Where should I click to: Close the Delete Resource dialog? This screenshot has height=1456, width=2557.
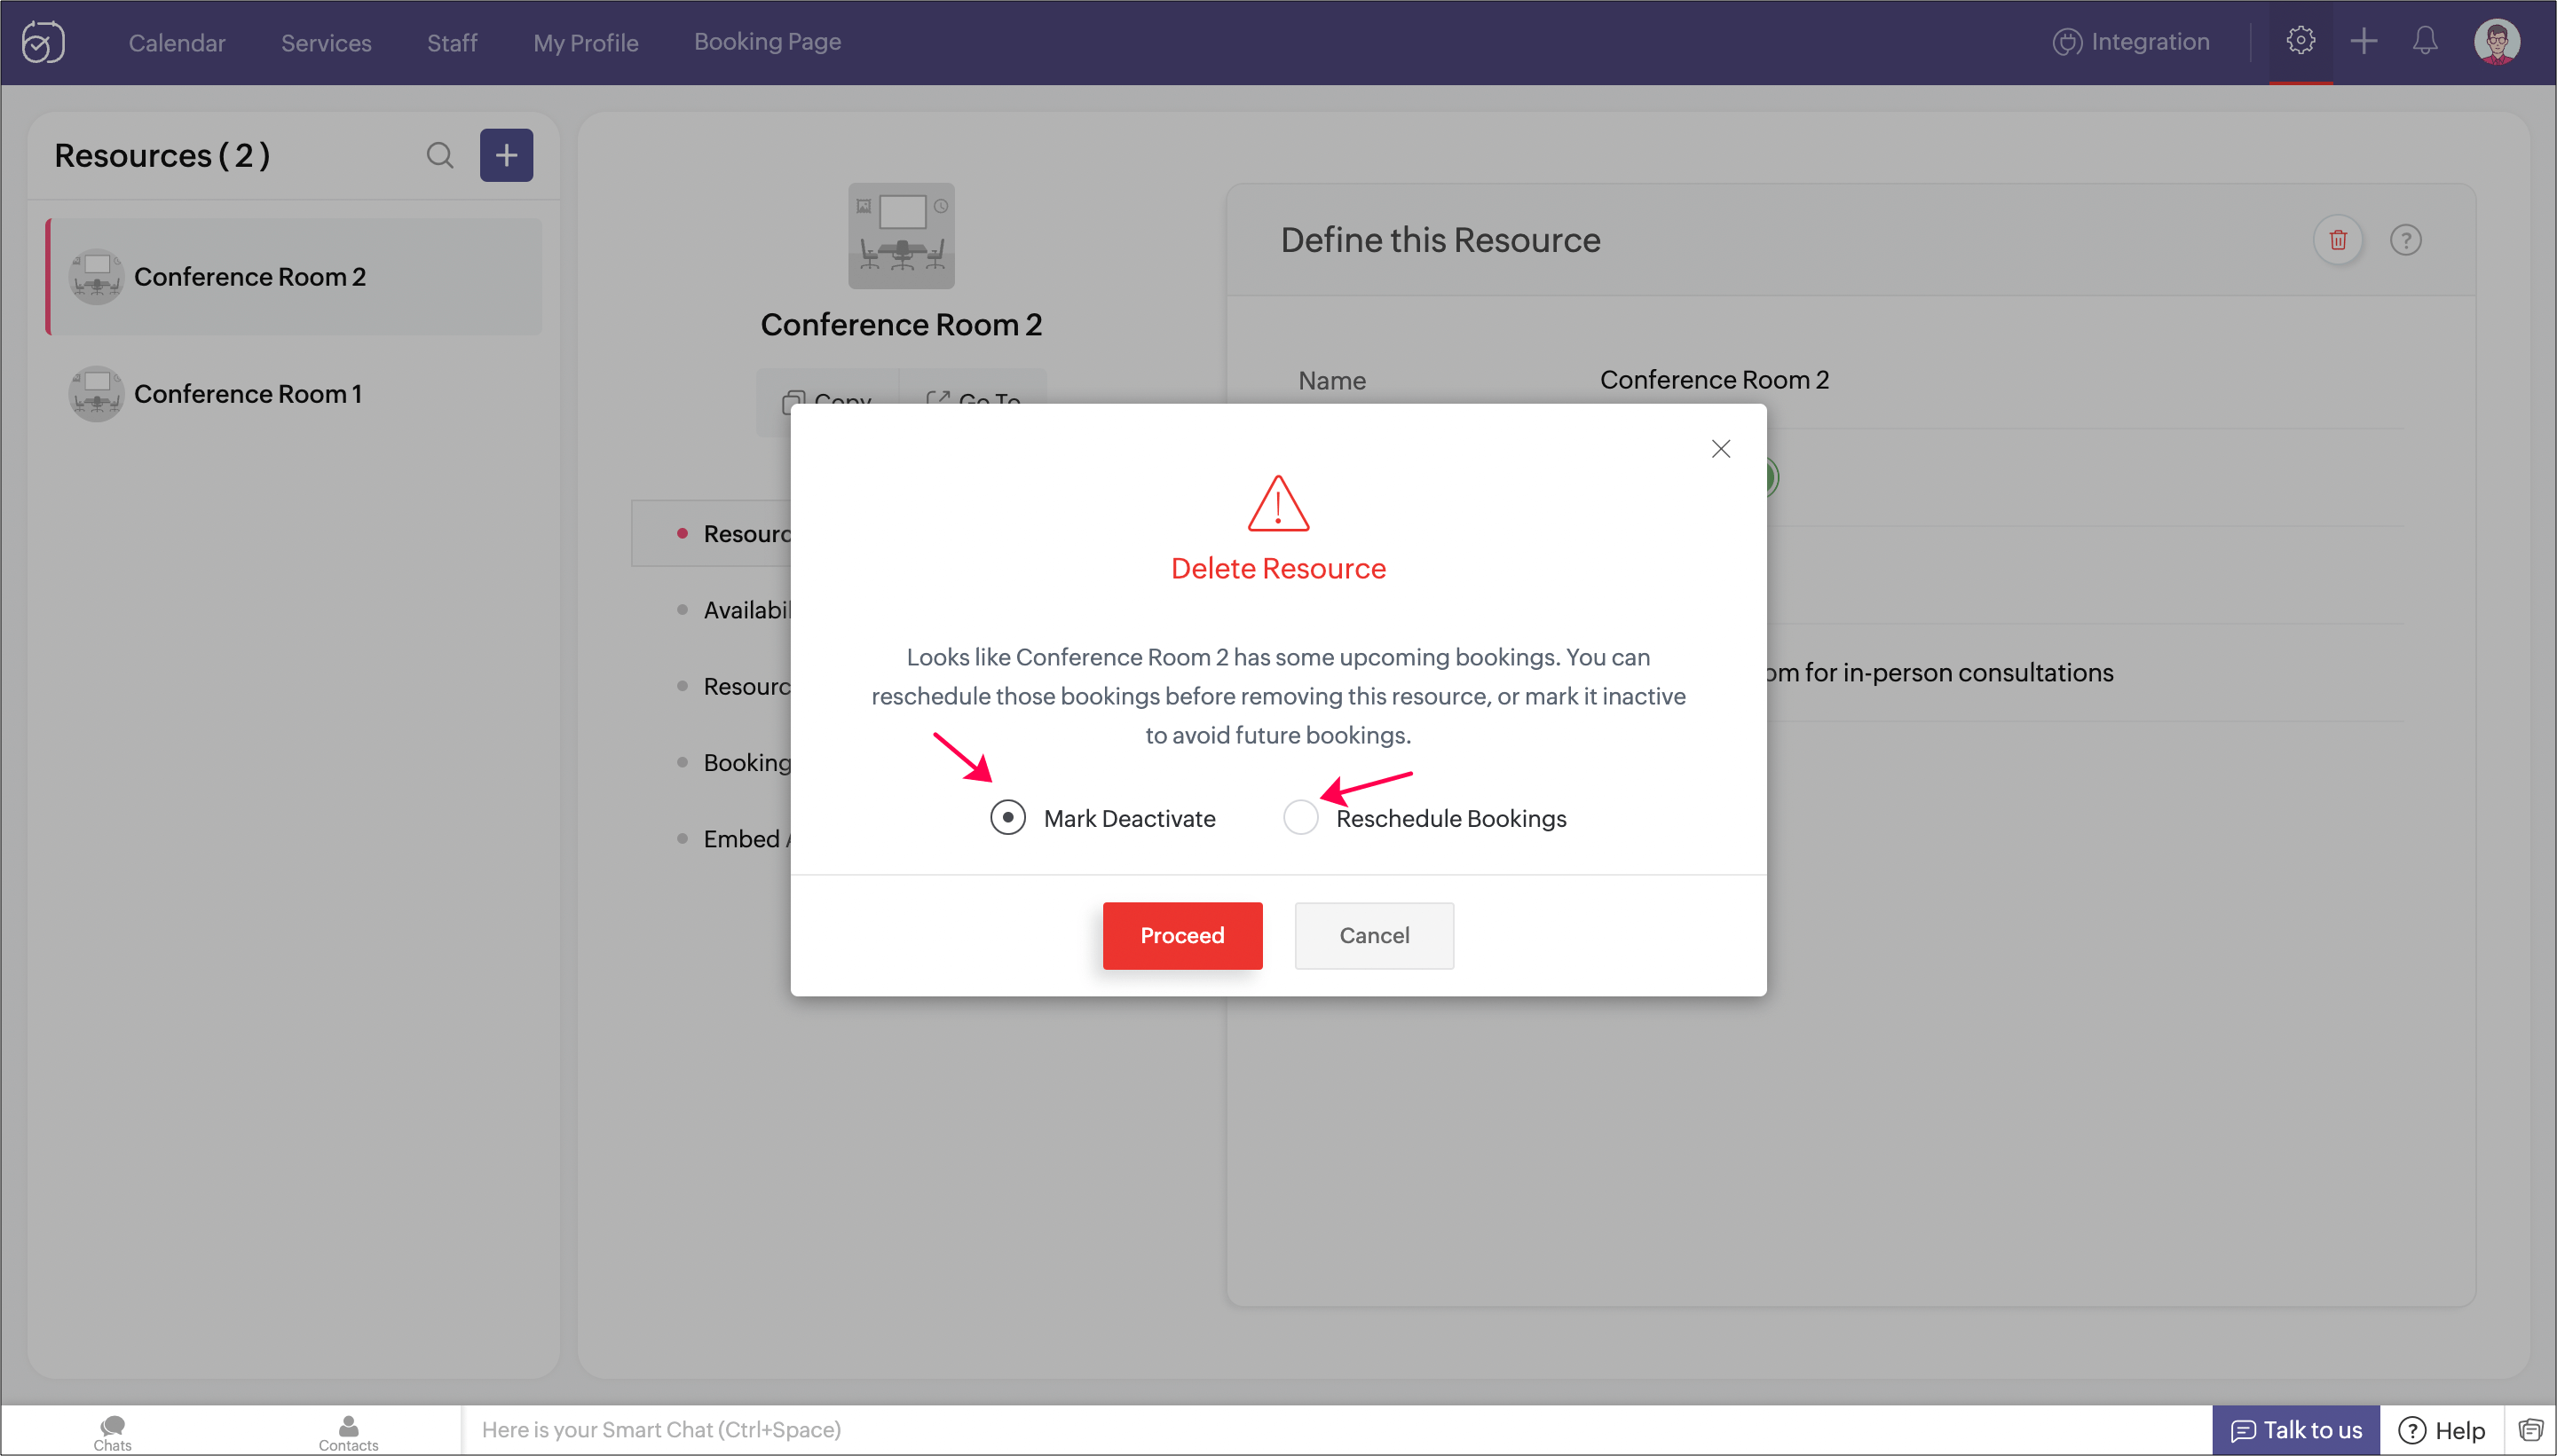point(1721,449)
